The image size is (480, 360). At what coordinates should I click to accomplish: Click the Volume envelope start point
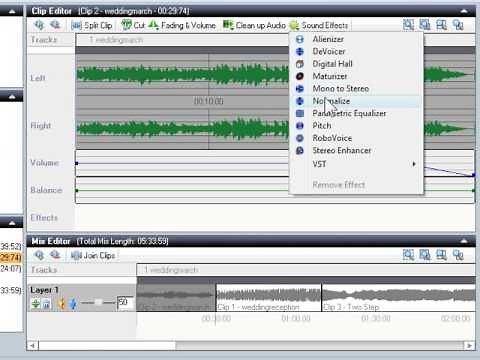(x=77, y=163)
